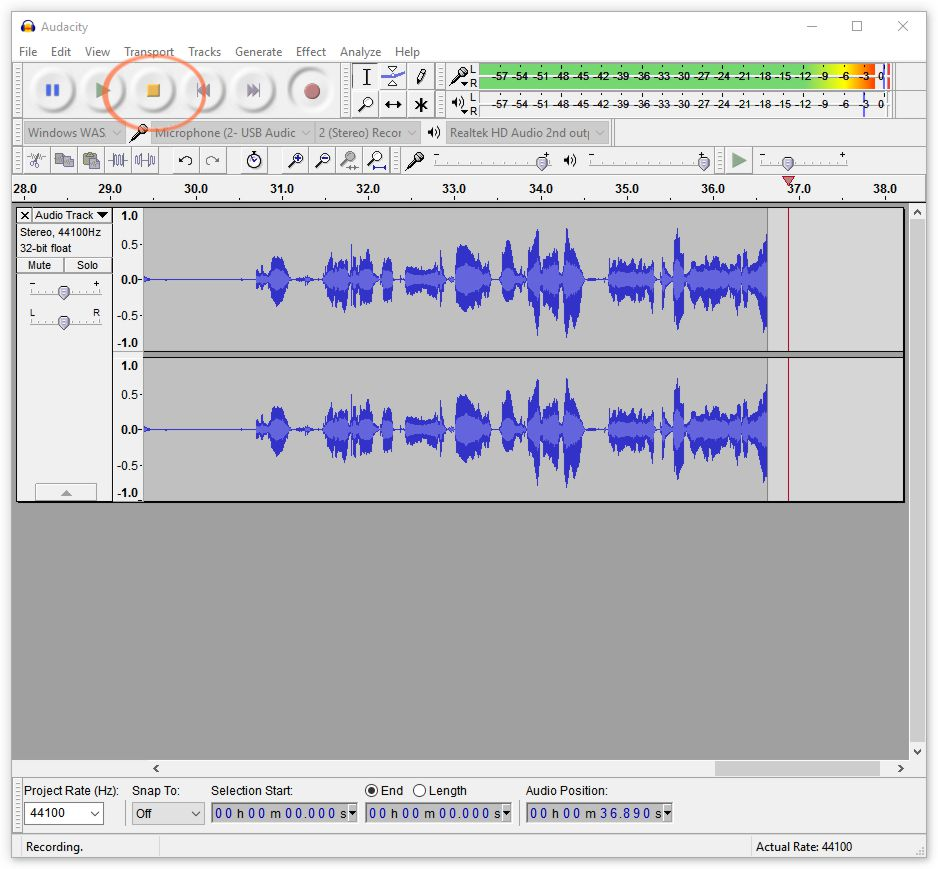Select the Multi-Tool asterisk mode
The width and height of the screenshot is (938, 869).
click(x=420, y=105)
